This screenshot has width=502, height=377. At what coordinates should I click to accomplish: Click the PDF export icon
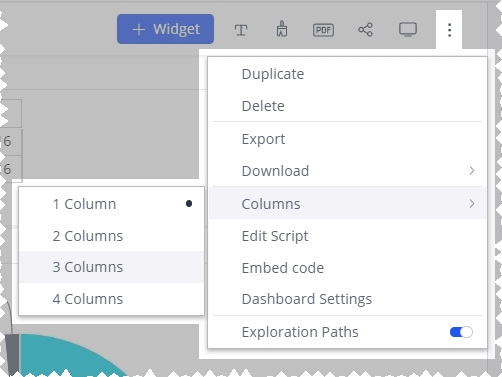(323, 30)
